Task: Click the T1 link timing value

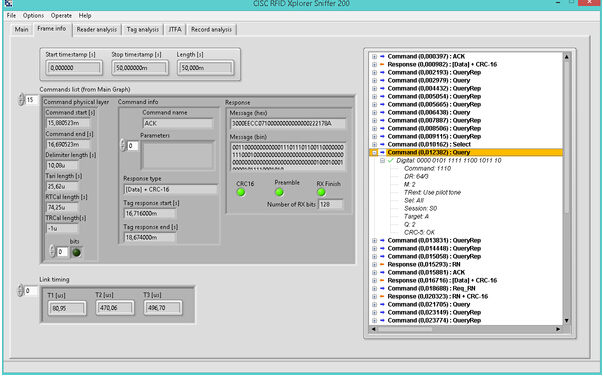Action: [67, 308]
